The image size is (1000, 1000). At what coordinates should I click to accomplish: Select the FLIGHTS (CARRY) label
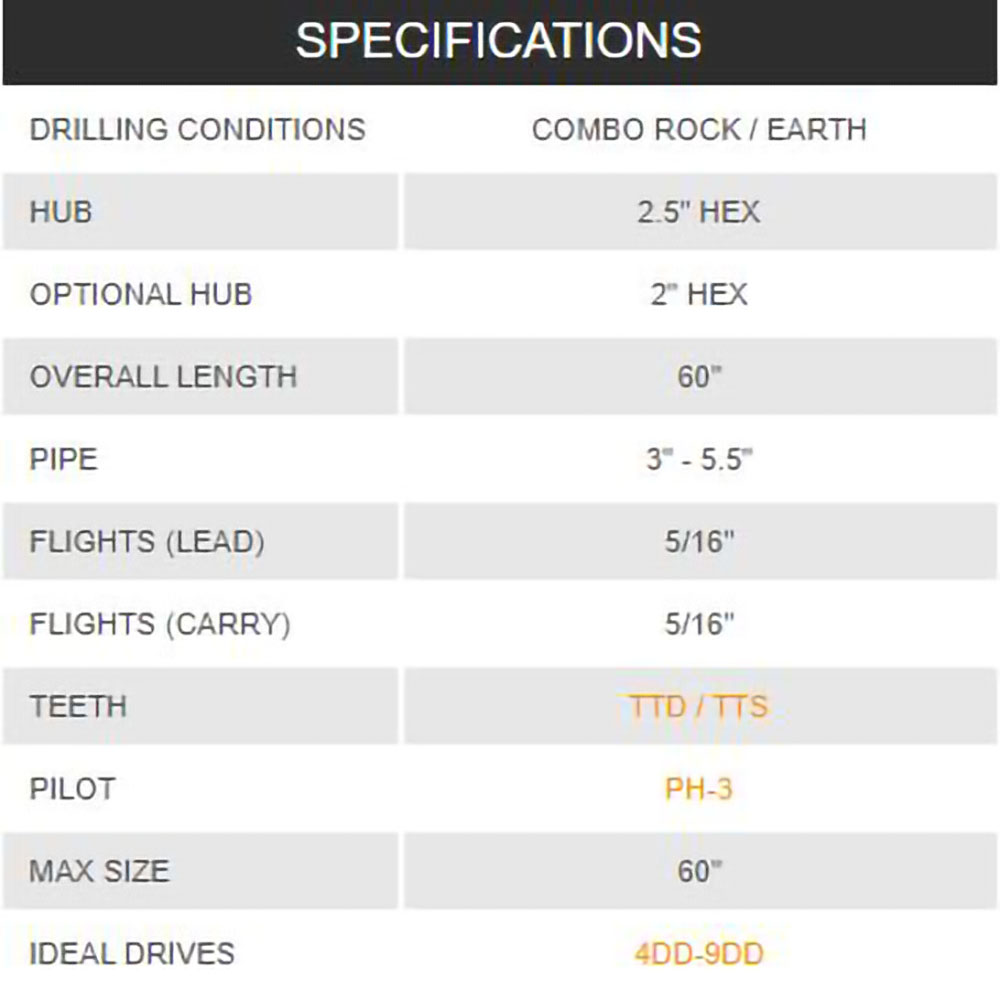(x=160, y=624)
